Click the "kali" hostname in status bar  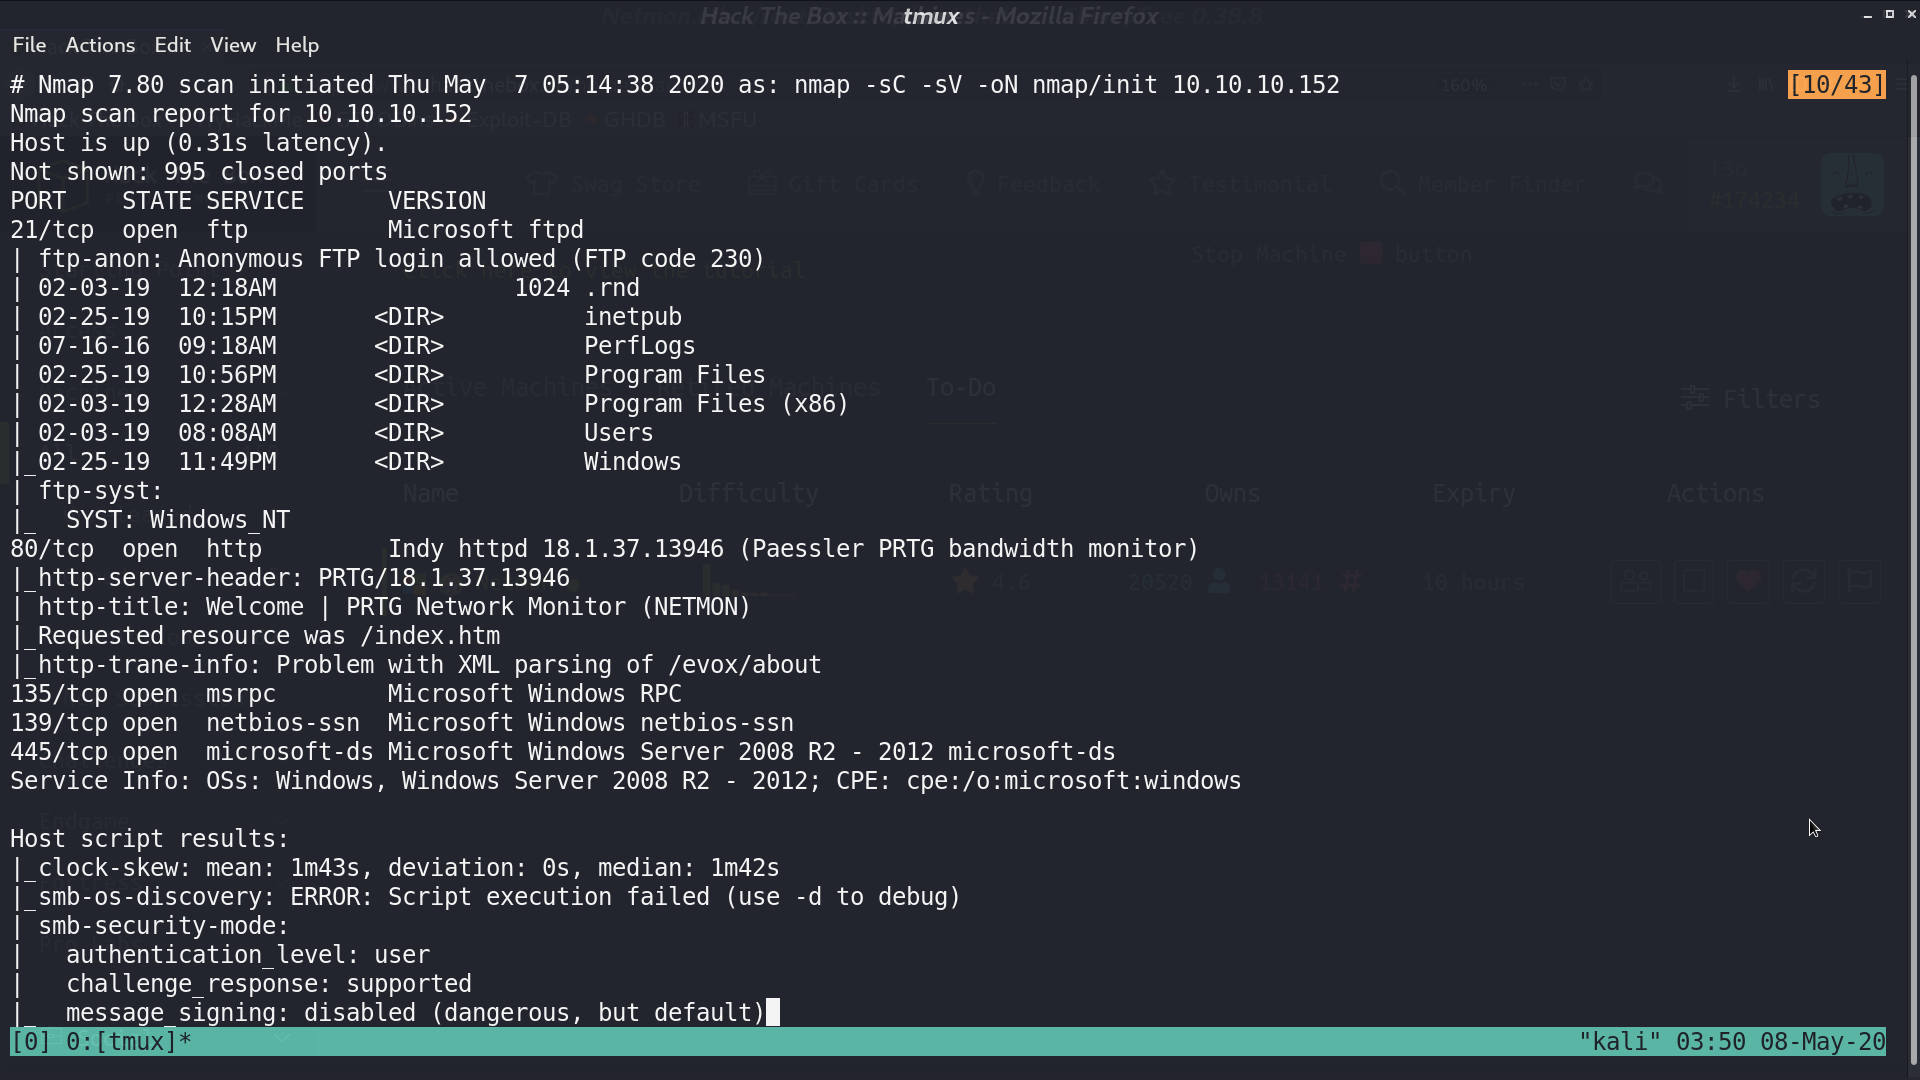pyautogui.click(x=1619, y=1041)
